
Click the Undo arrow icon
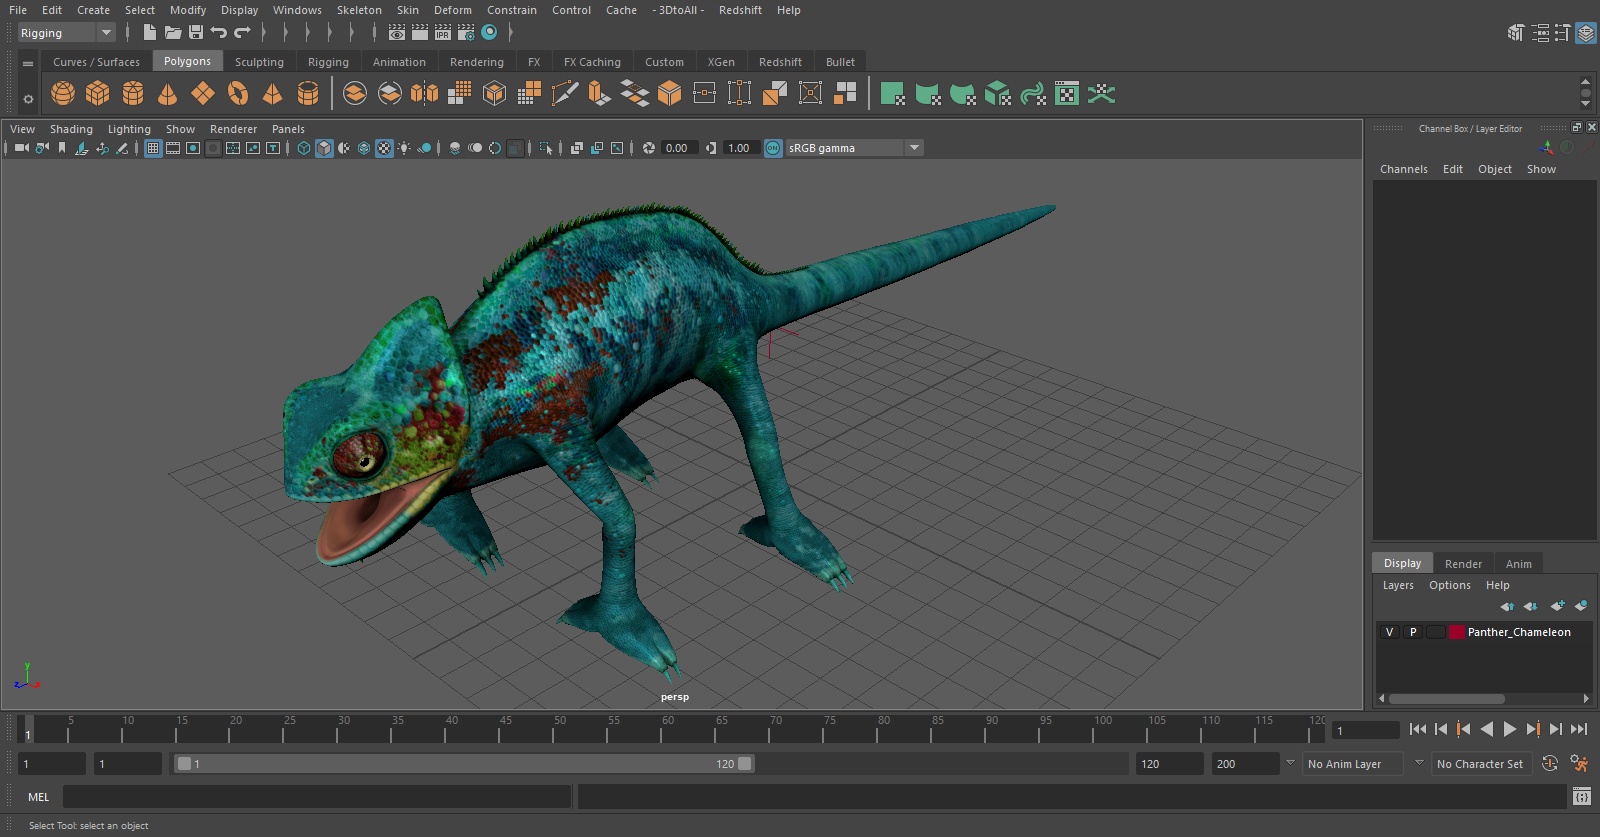[x=219, y=33]
